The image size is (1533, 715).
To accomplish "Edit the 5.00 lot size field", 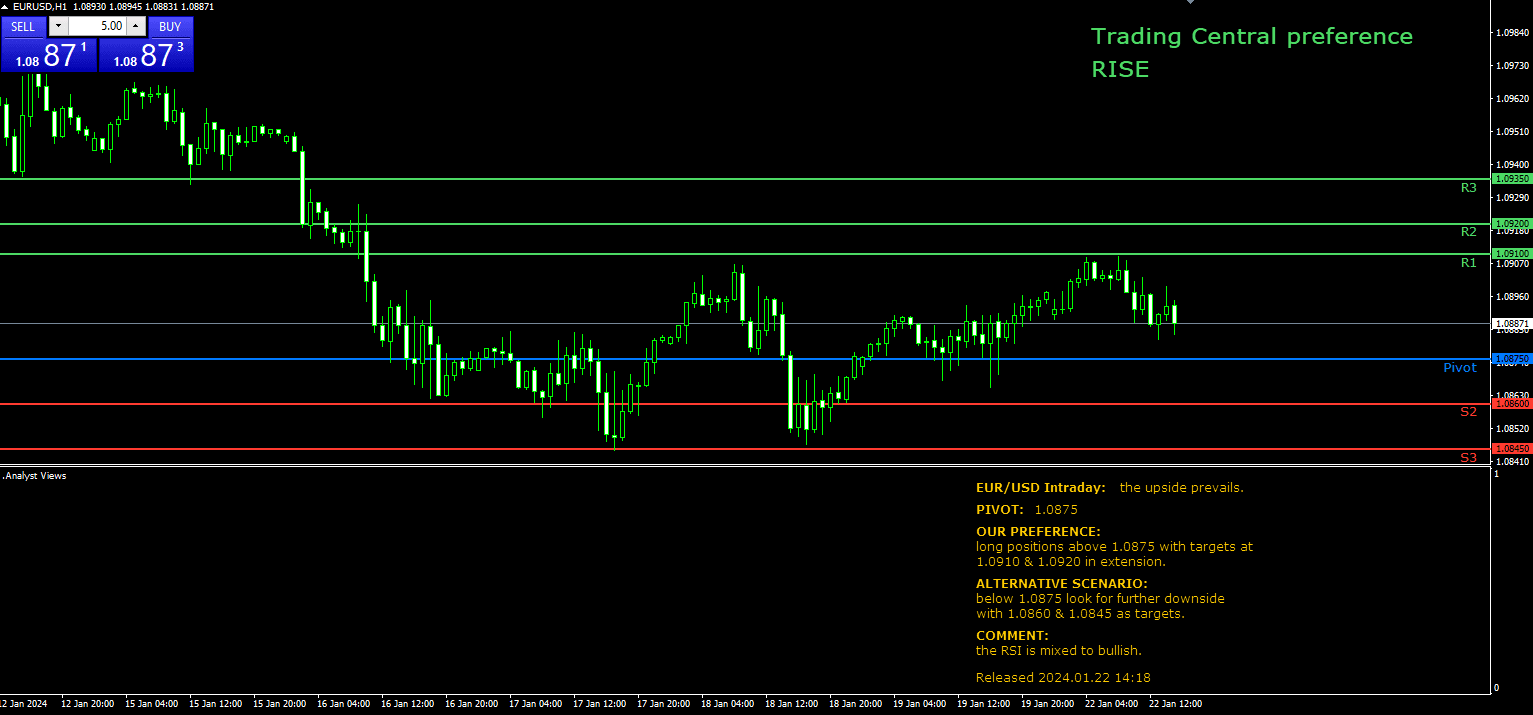I will [98, 27].
